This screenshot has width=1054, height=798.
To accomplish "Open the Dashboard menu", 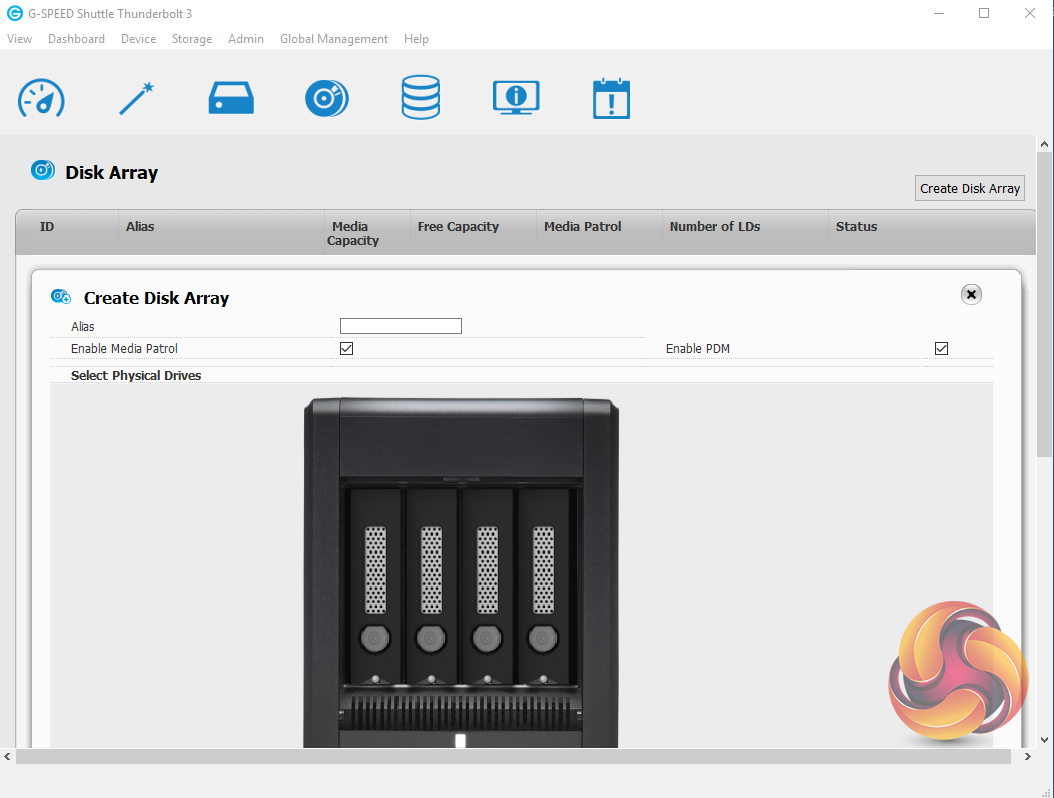I will pos(76,39).
